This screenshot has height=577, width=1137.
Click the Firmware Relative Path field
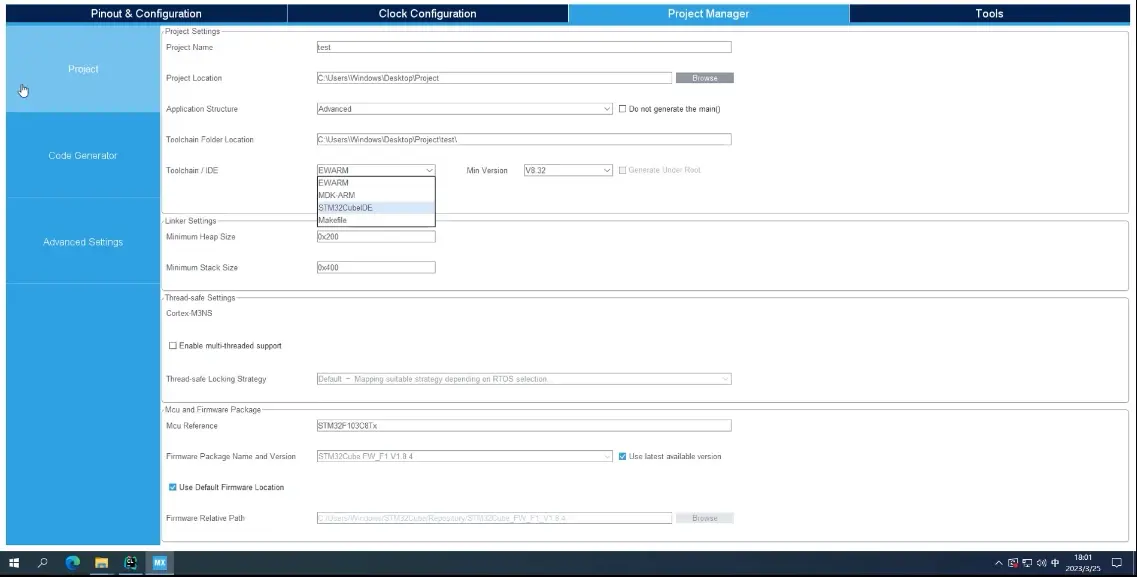pos(494,518)
